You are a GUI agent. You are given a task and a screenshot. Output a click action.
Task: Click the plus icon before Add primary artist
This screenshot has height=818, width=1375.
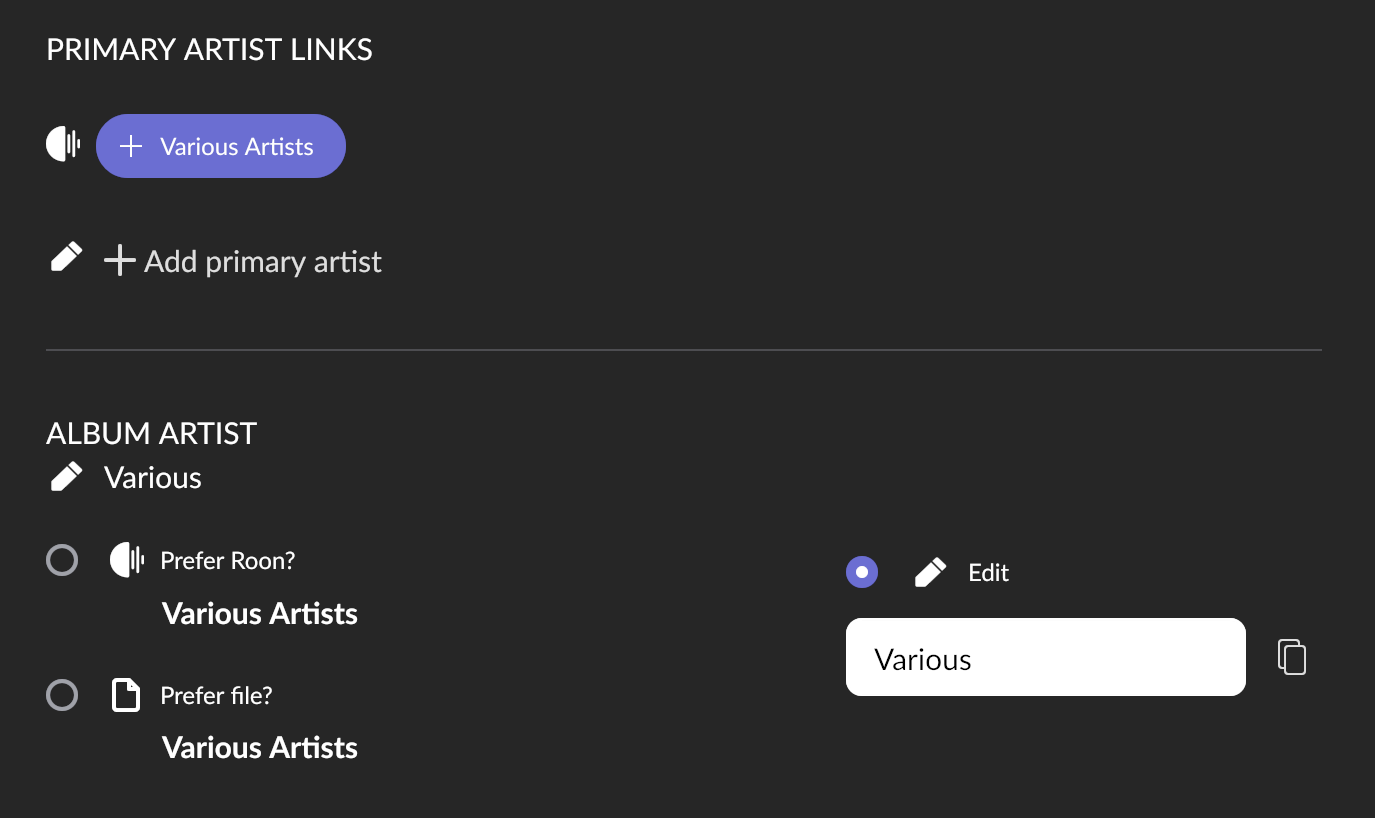[120, 262]
